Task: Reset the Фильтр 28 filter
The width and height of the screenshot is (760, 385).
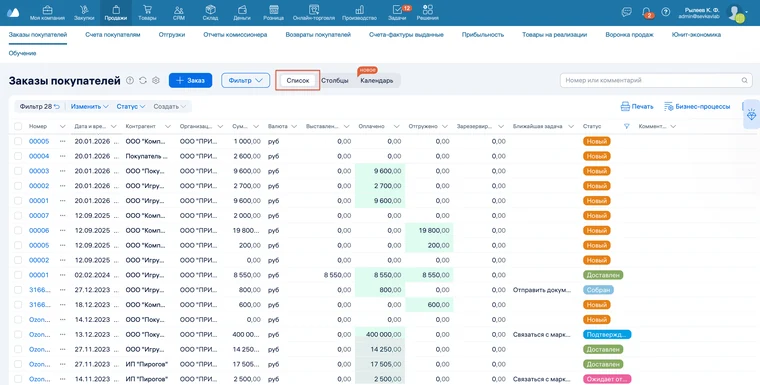Action: pyautogui.click(x=57, y=107)
